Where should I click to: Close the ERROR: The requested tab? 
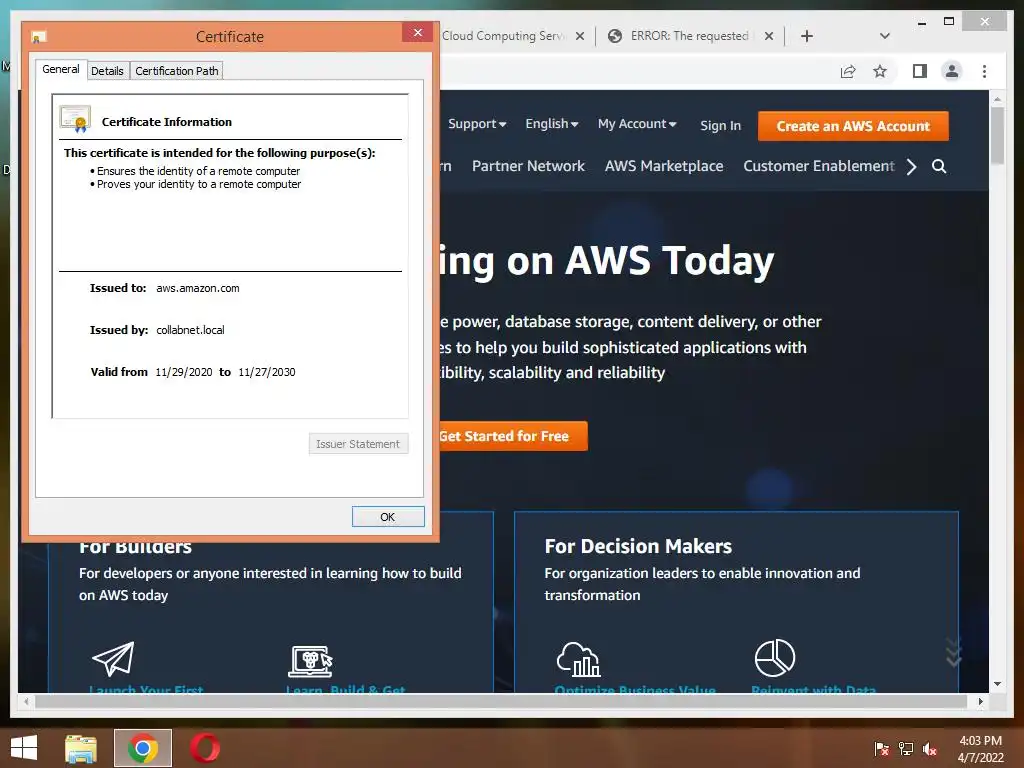point(769,36)
